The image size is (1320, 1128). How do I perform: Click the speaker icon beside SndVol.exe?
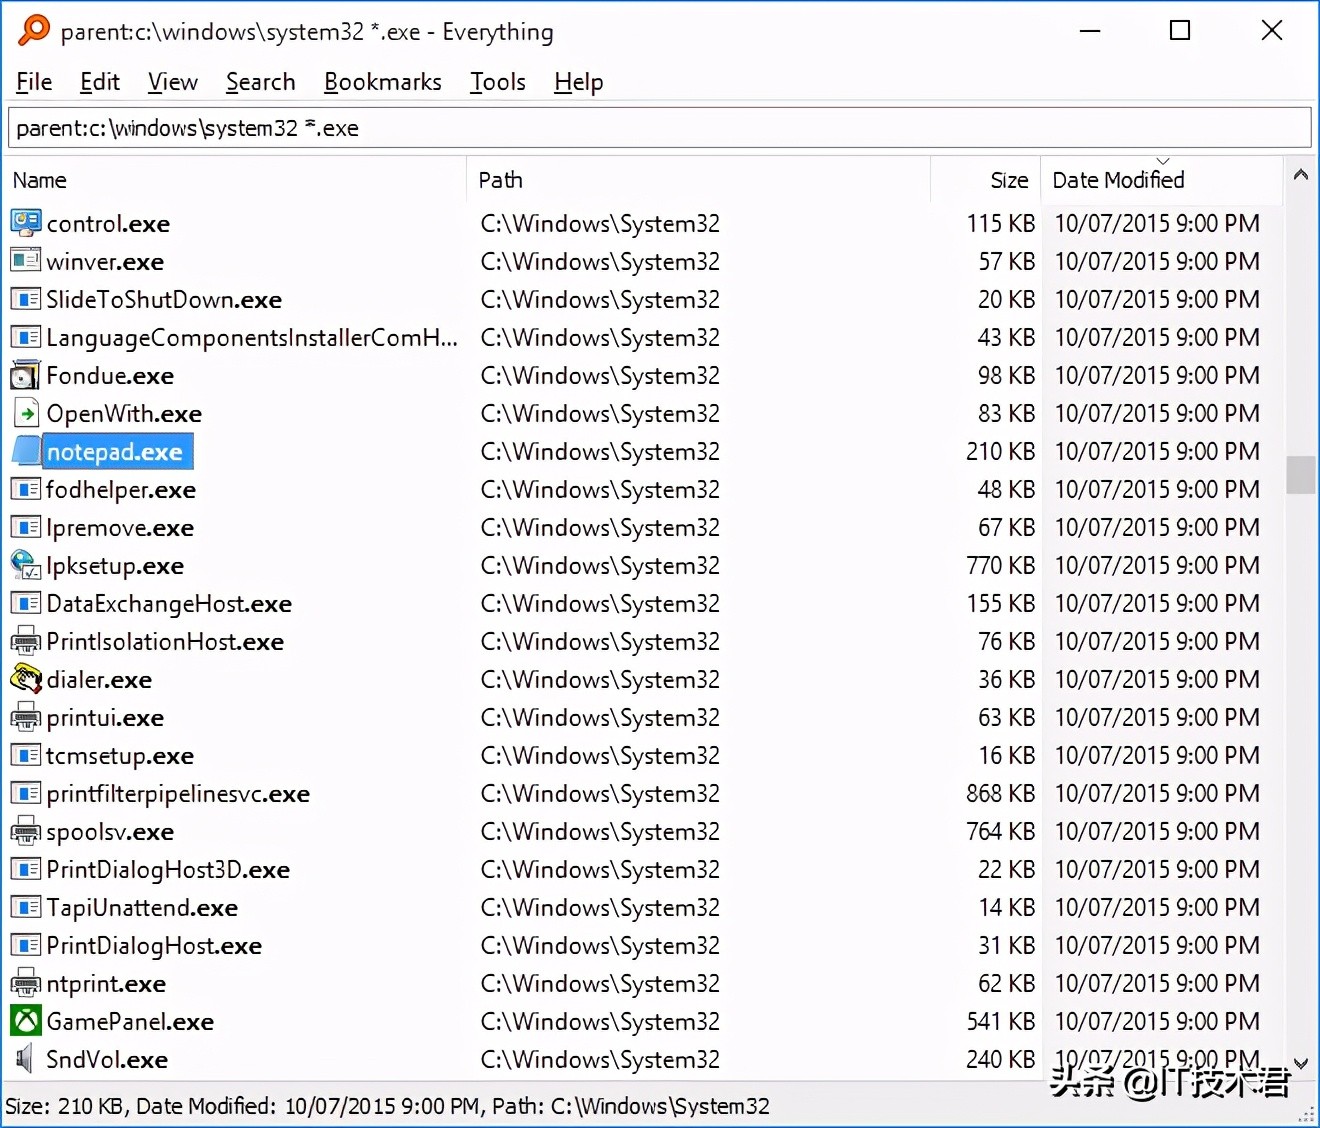(25, 1059)
